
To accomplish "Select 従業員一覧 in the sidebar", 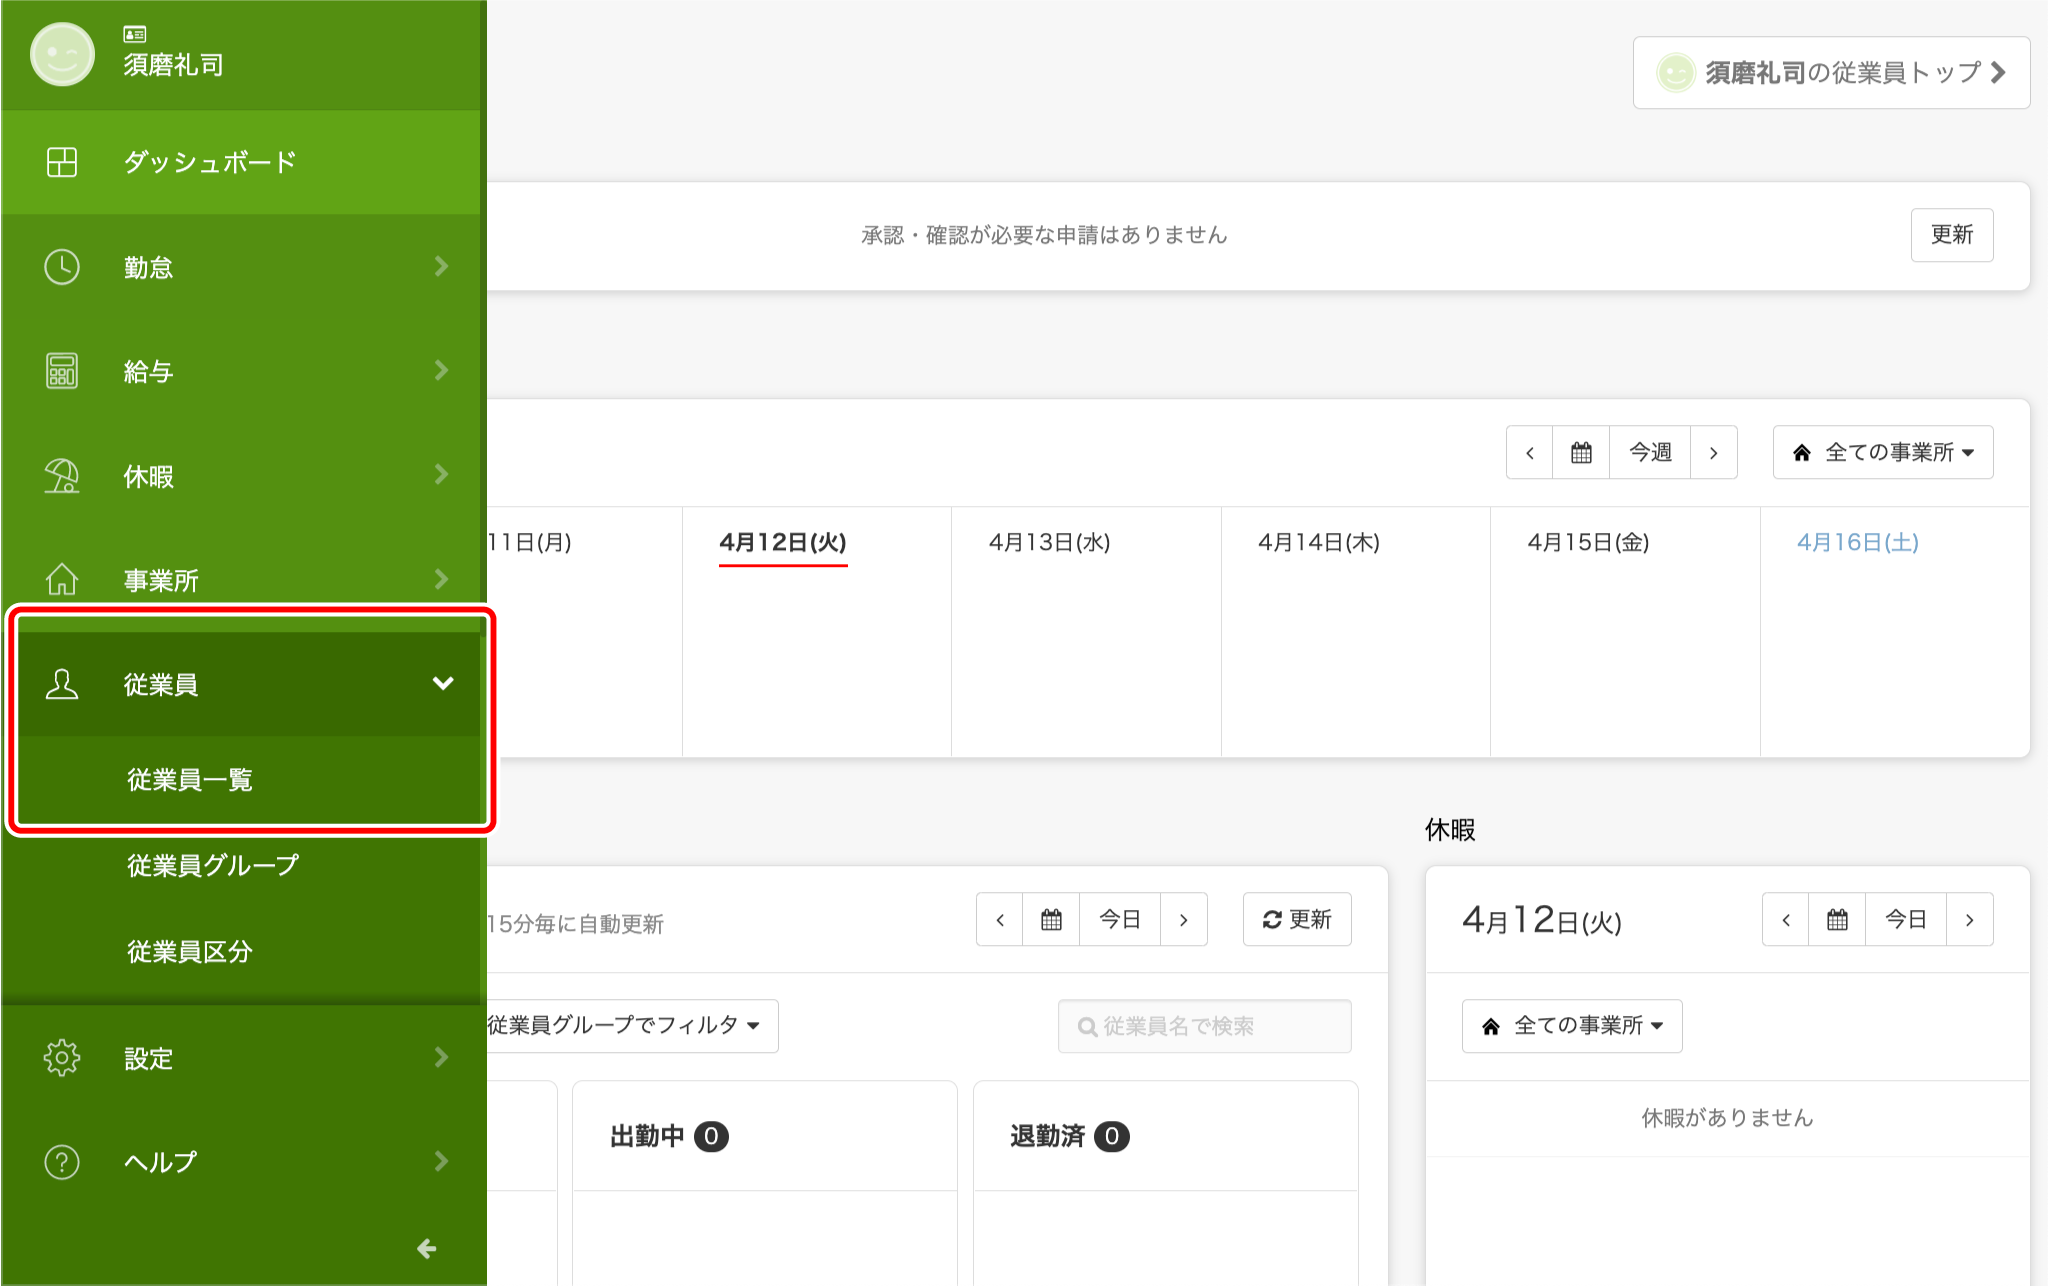I will 190,780.
